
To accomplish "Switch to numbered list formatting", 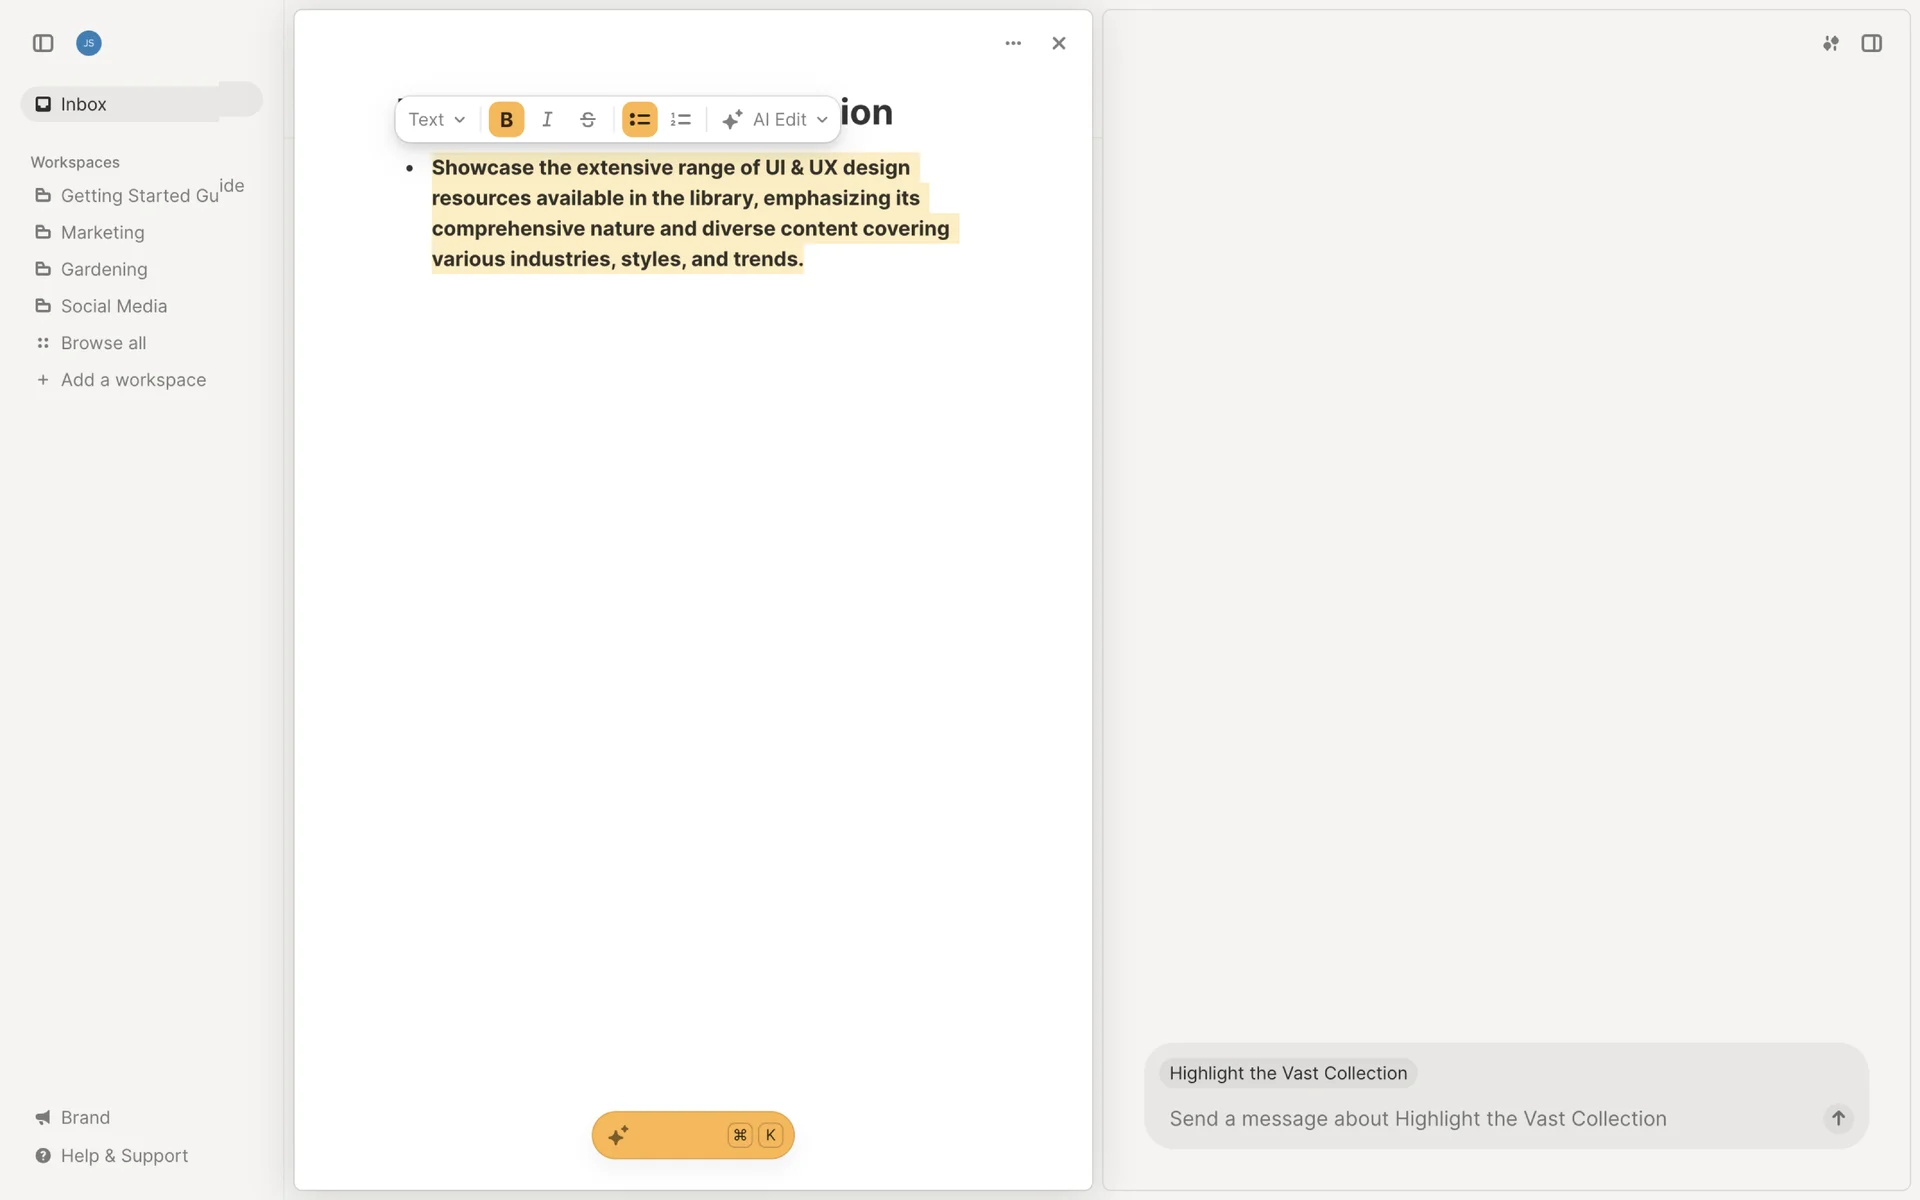I will pyautogui.click(x=681, y=120).
